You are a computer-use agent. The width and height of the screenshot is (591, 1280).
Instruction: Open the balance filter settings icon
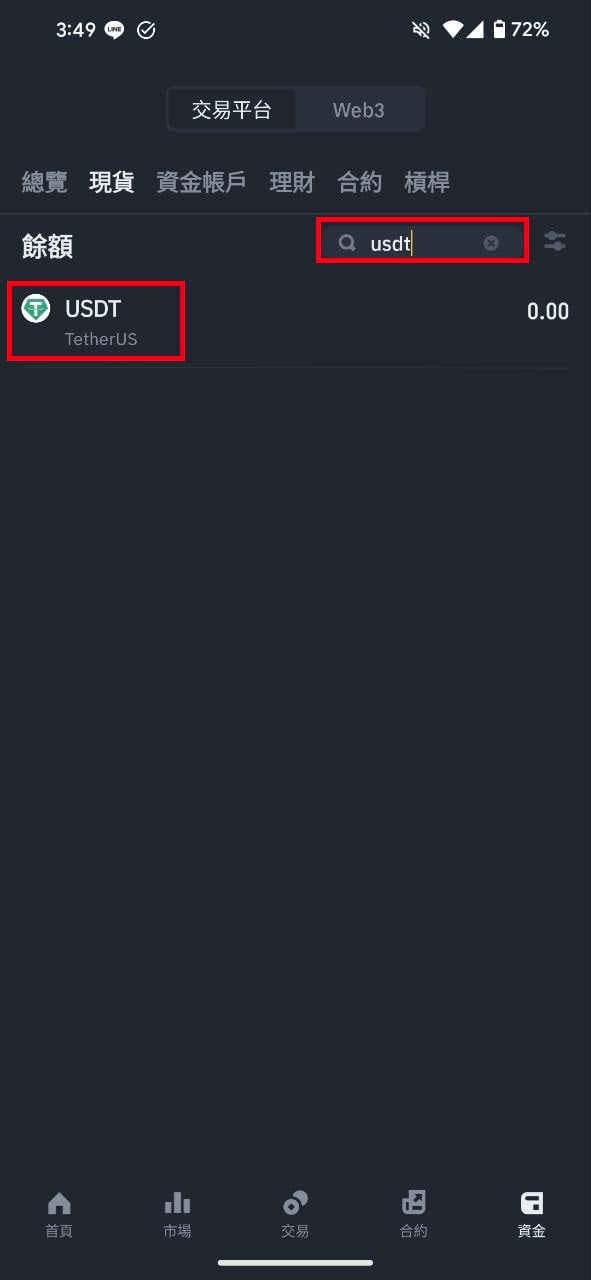pos(554,241)
